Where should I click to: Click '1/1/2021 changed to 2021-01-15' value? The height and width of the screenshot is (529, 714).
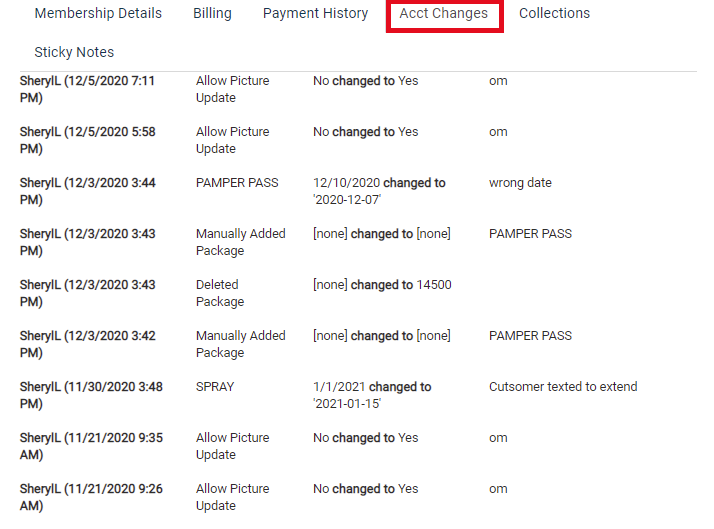point(372,395)
